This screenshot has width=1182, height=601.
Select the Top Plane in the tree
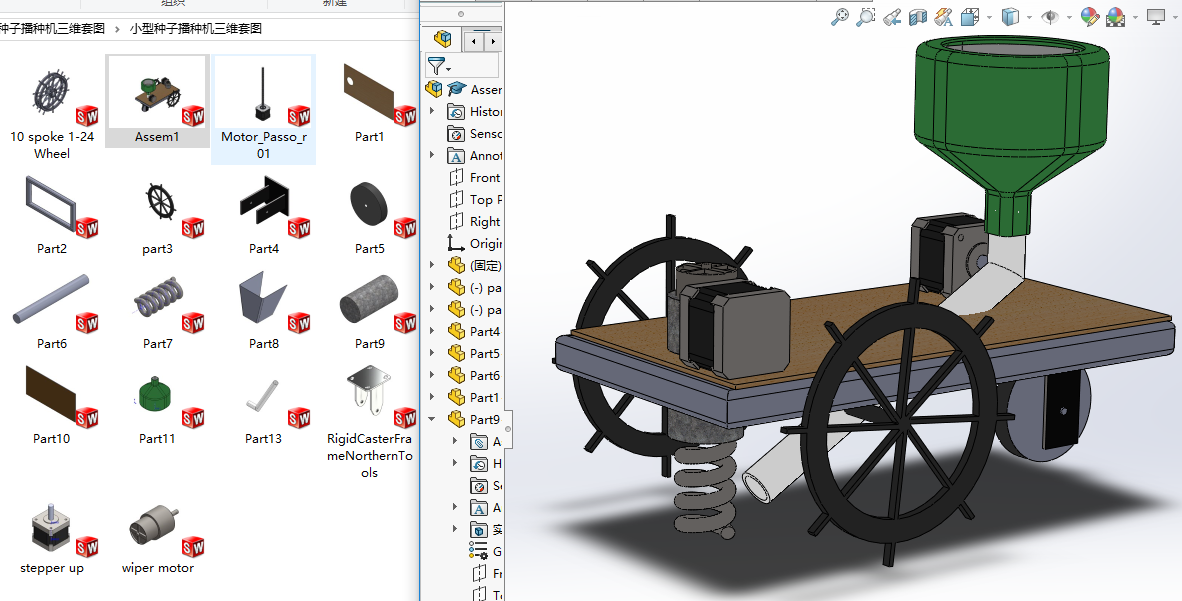click(475, 199)
